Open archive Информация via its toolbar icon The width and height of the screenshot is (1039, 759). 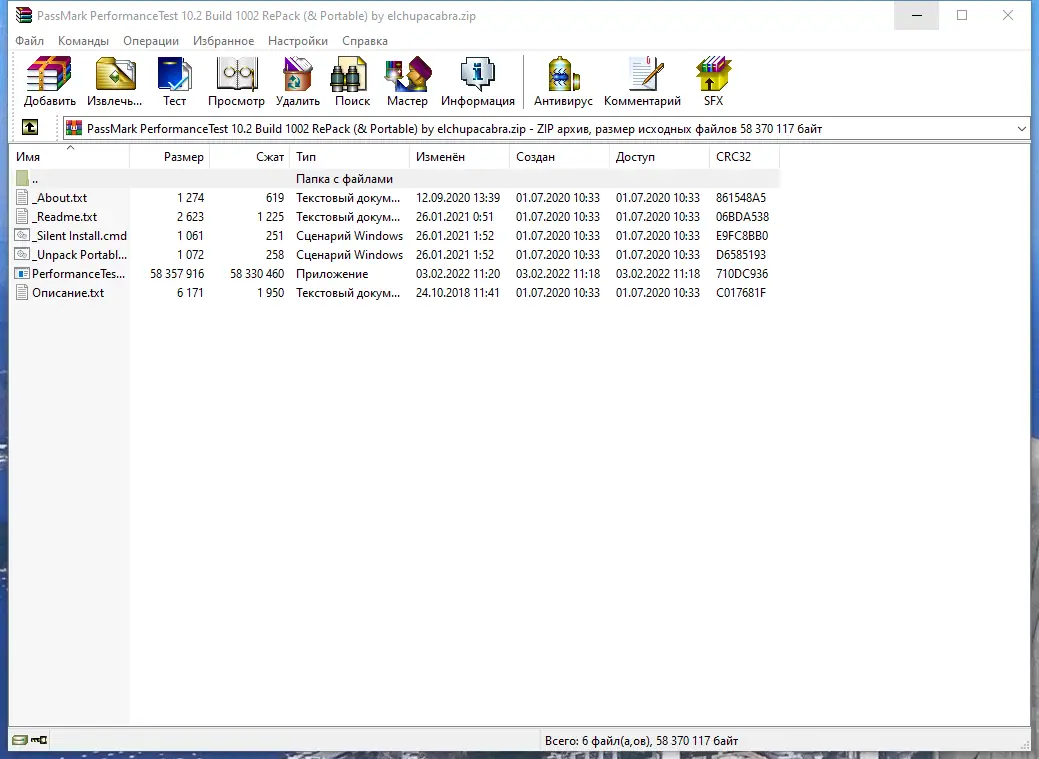coord(478,80)
